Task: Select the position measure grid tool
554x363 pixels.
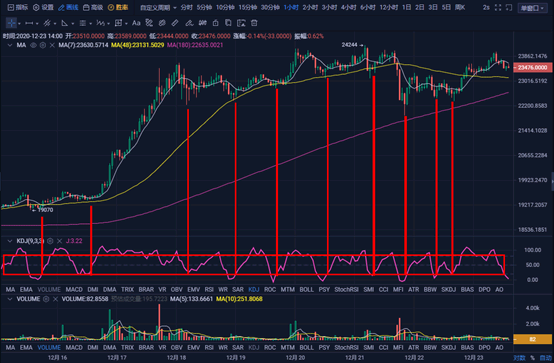Action: coord(118,23)
